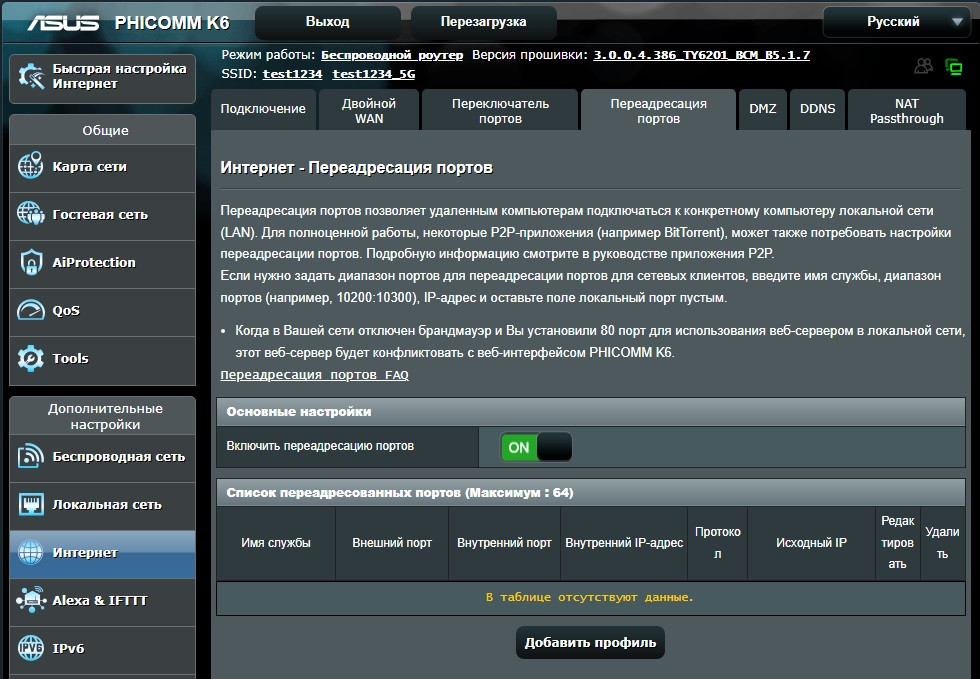Open the Переадресация портов FAQ link
Screen dimensions: 980x679
(x=314, y=375)
